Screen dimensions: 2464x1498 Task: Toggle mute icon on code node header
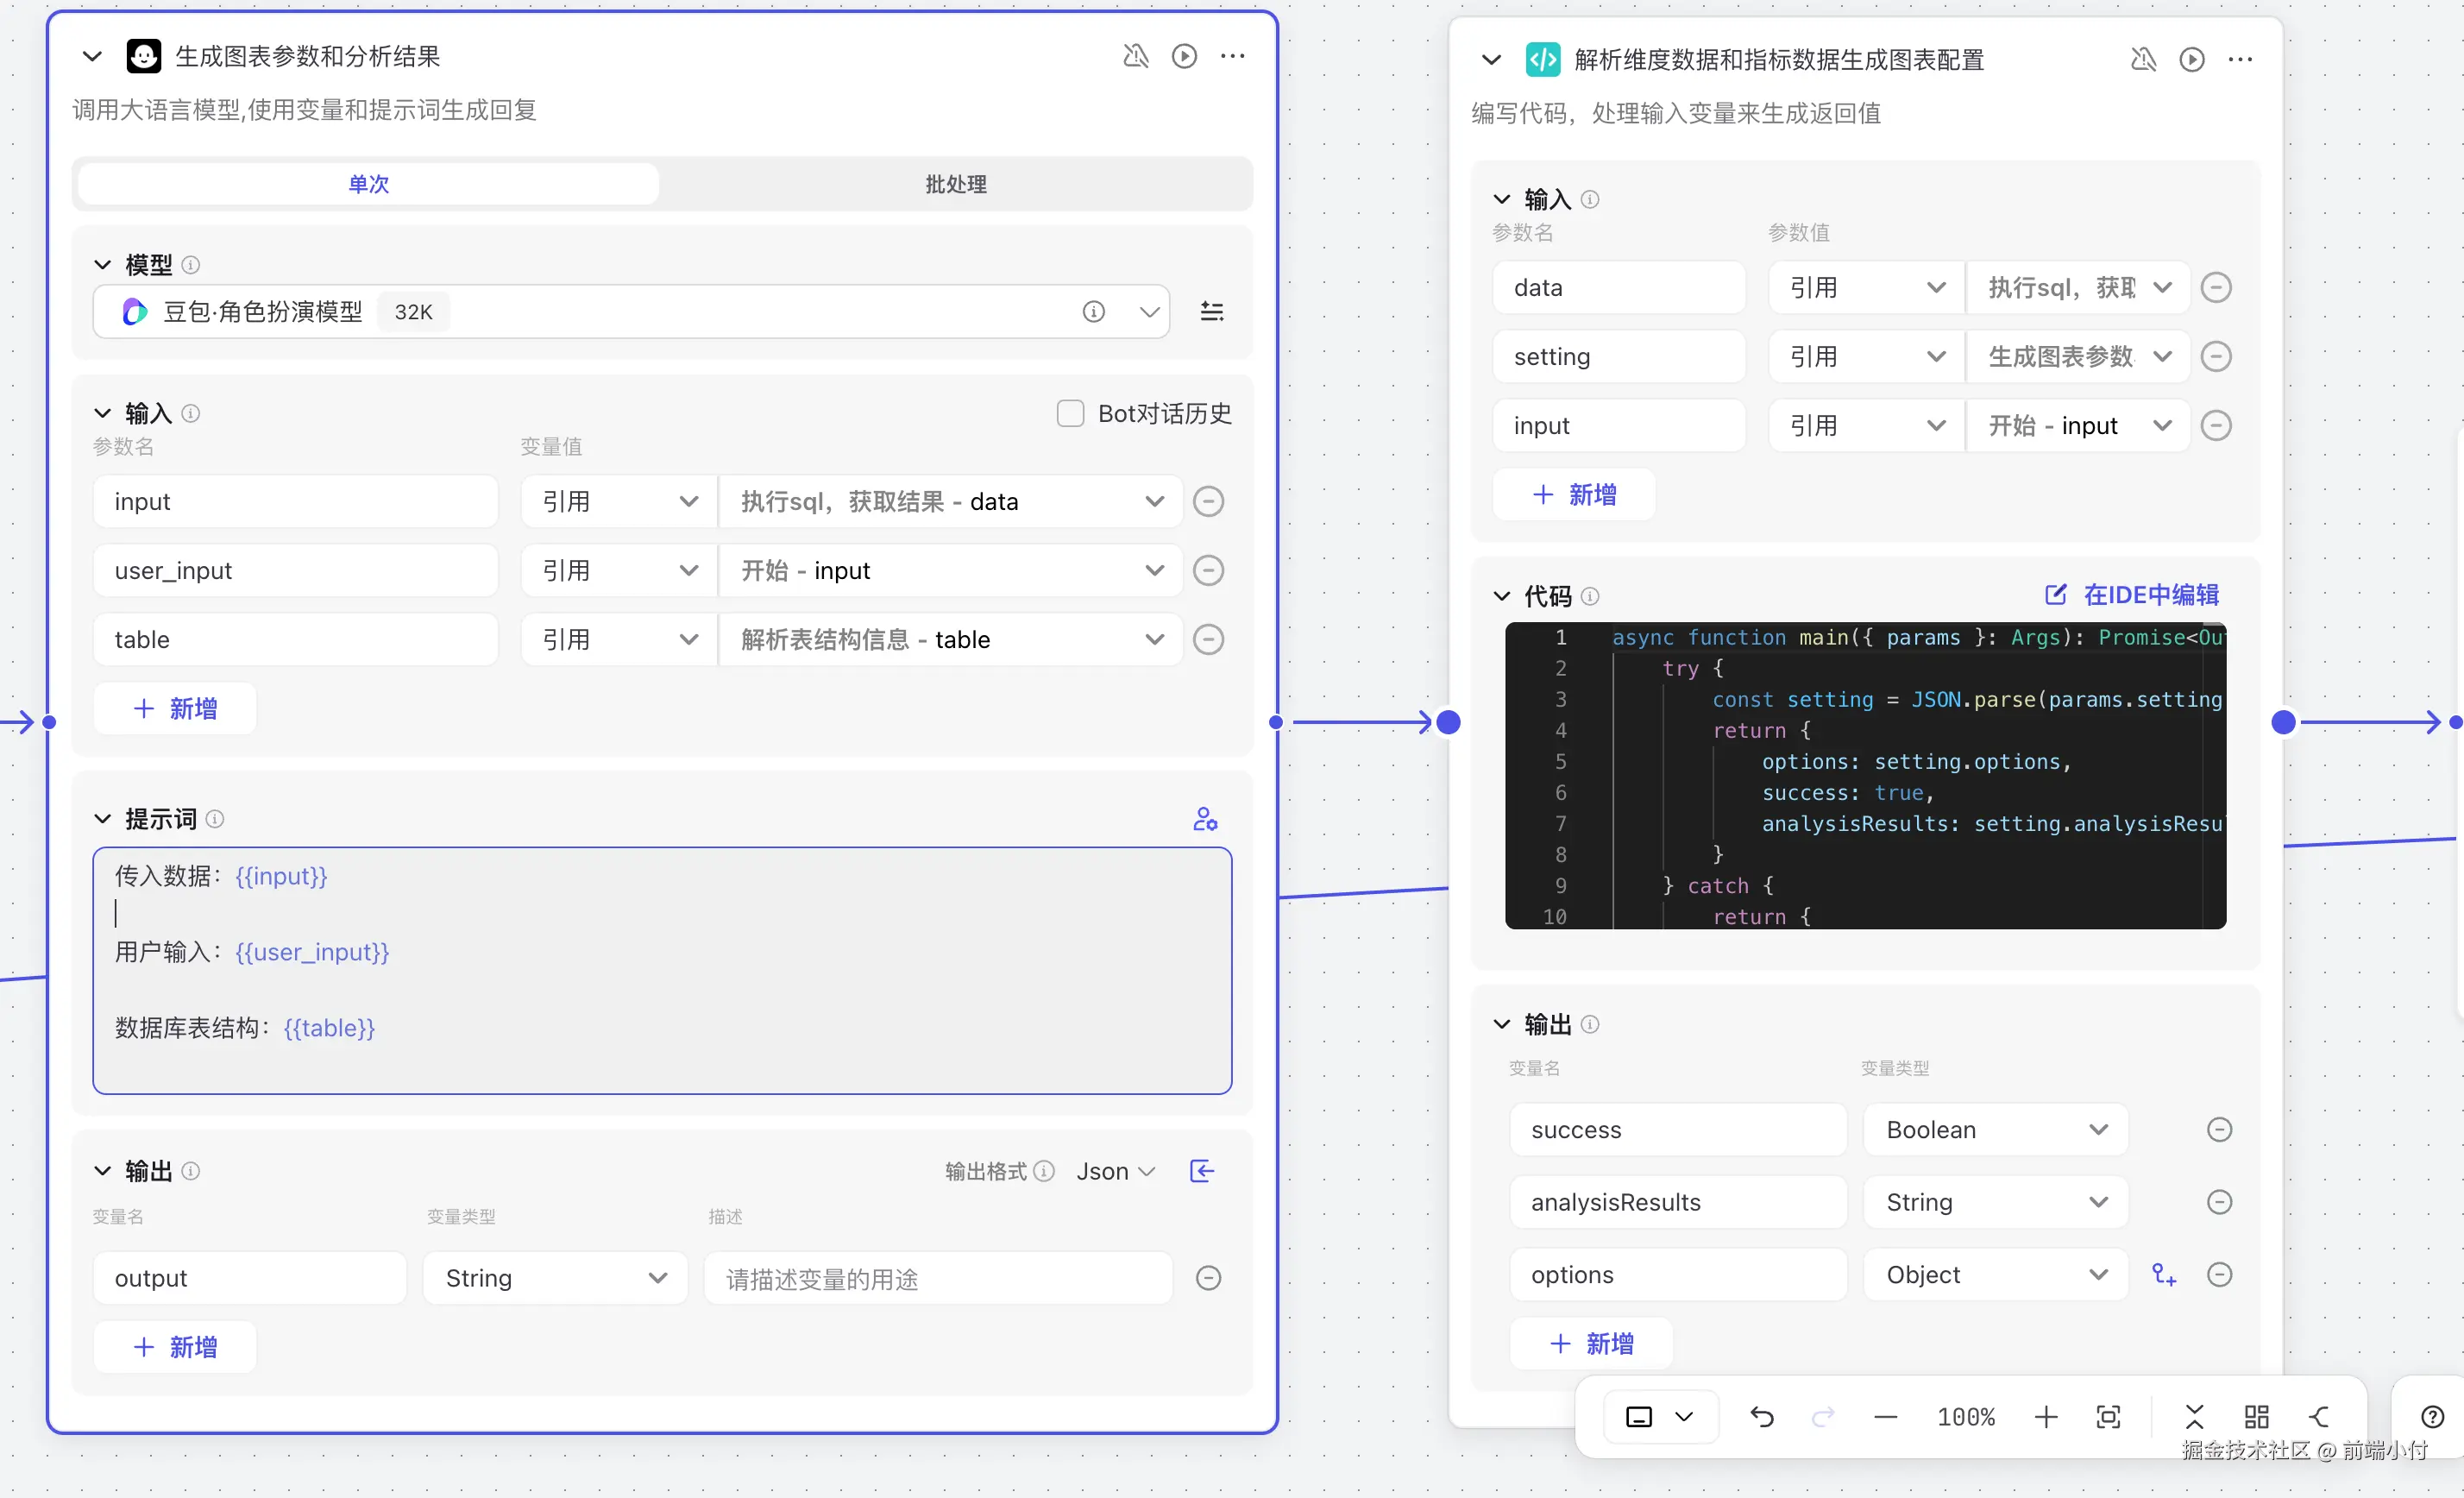(x=2142, y=60)
